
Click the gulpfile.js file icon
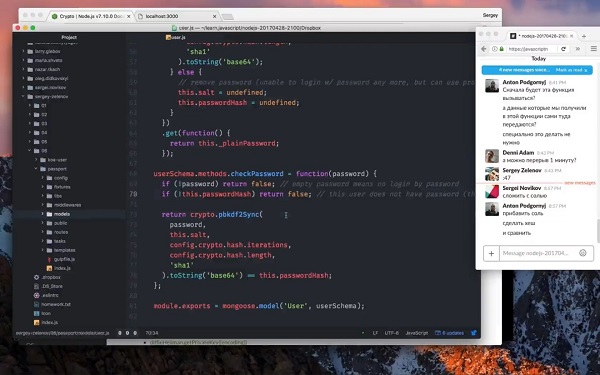pos(49,259)
